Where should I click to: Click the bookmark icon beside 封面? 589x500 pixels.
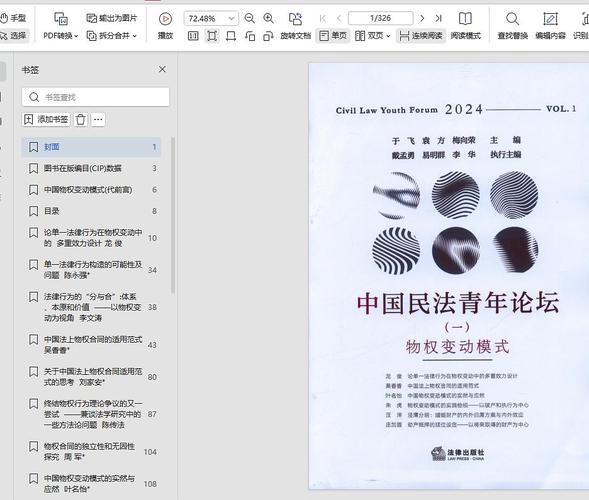tap(33, 147)
